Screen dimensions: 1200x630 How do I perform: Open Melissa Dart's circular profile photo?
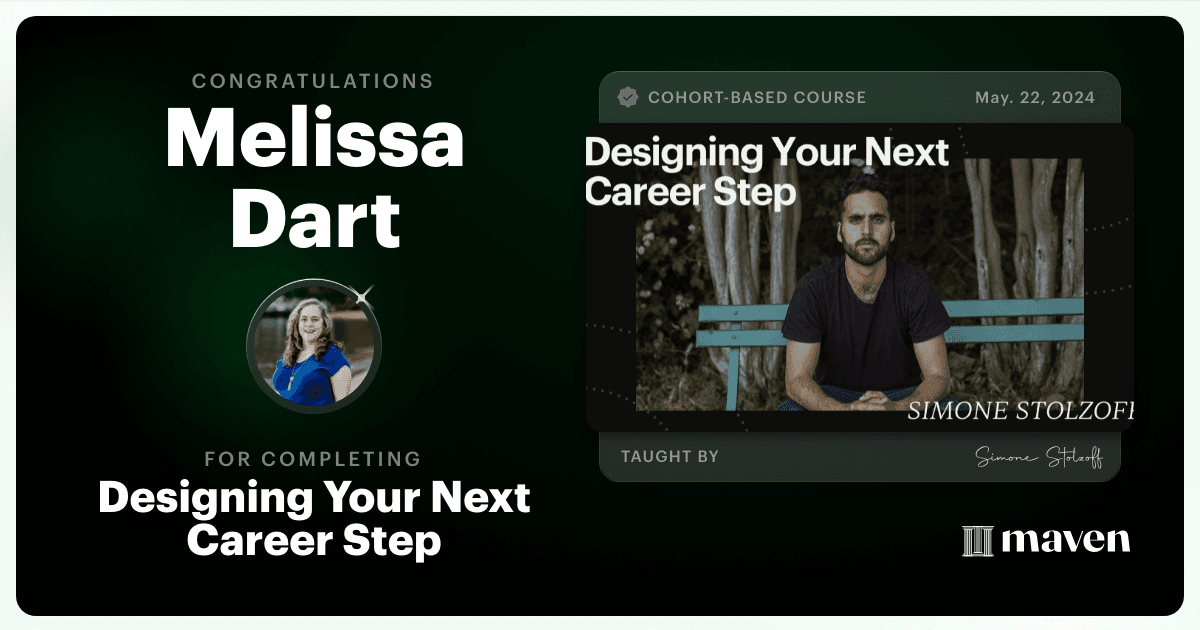(313, 346)
